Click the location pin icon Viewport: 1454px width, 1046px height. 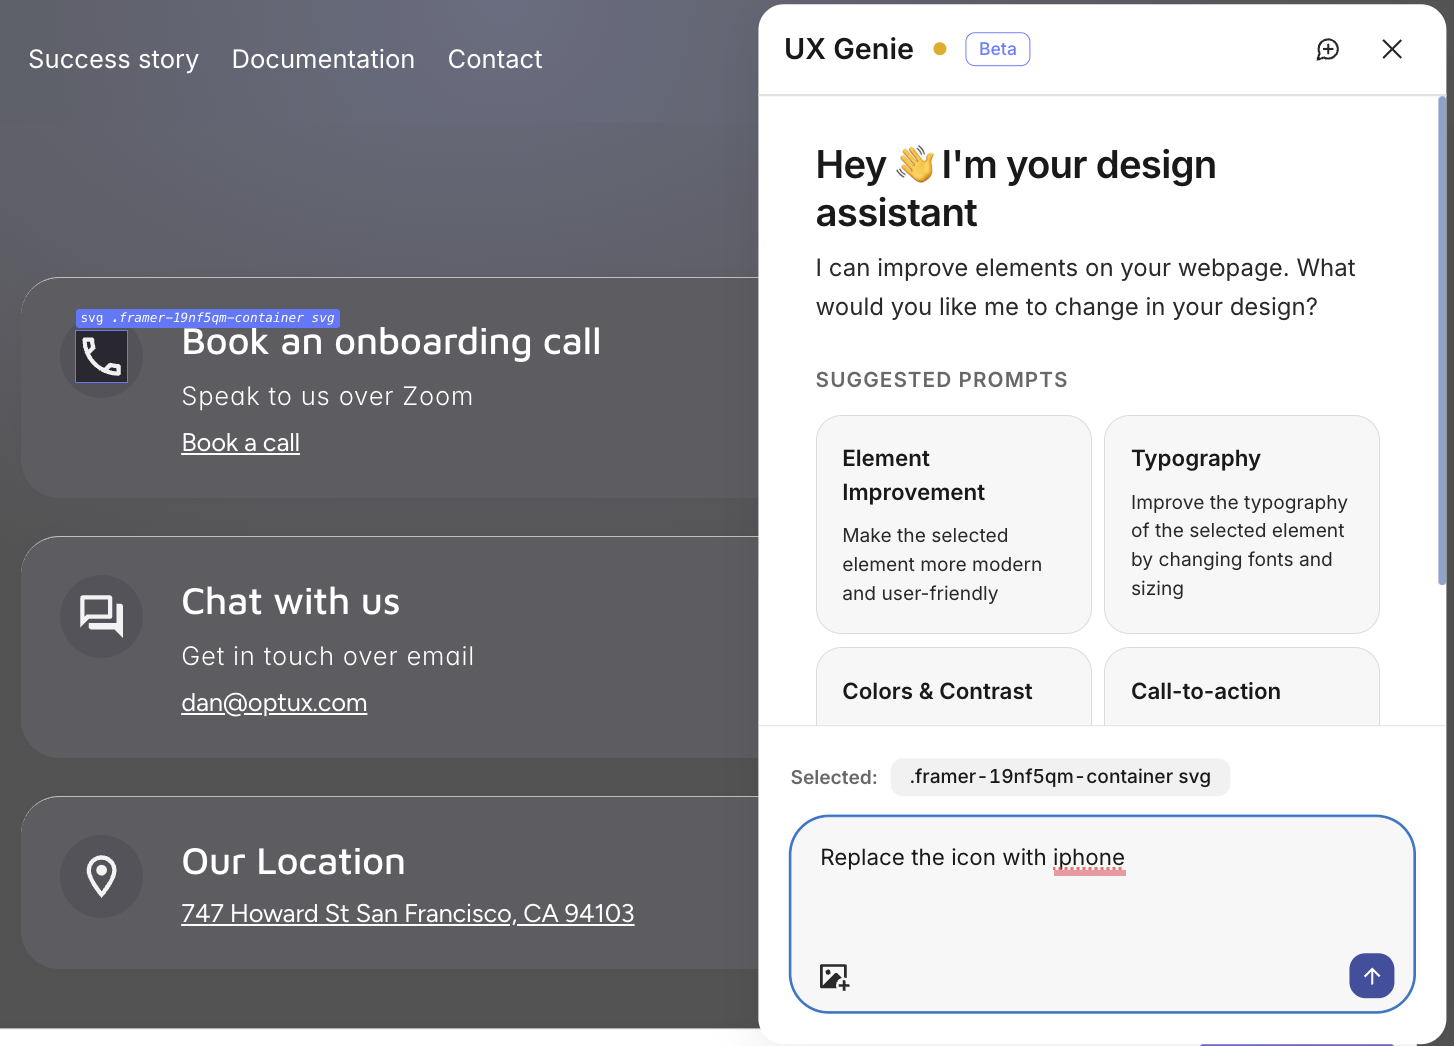(102, 876)
